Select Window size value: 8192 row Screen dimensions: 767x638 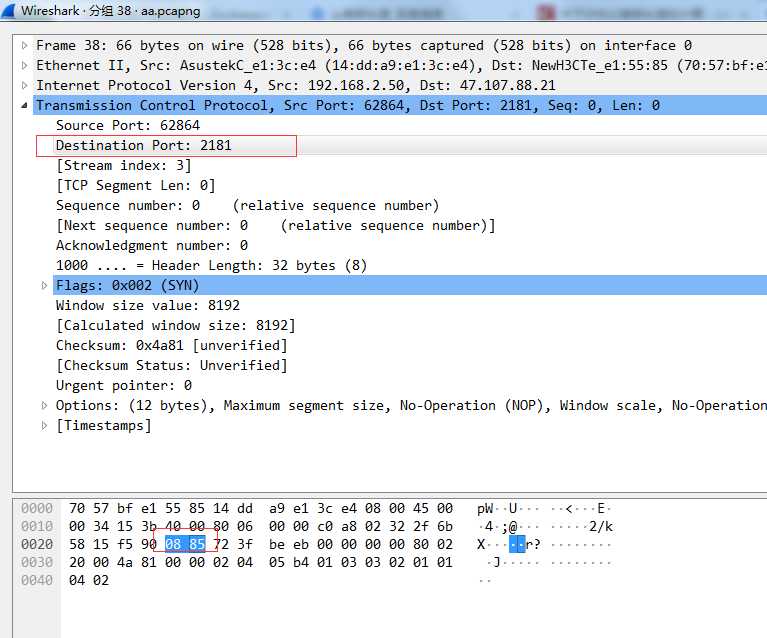coord(148,305)
